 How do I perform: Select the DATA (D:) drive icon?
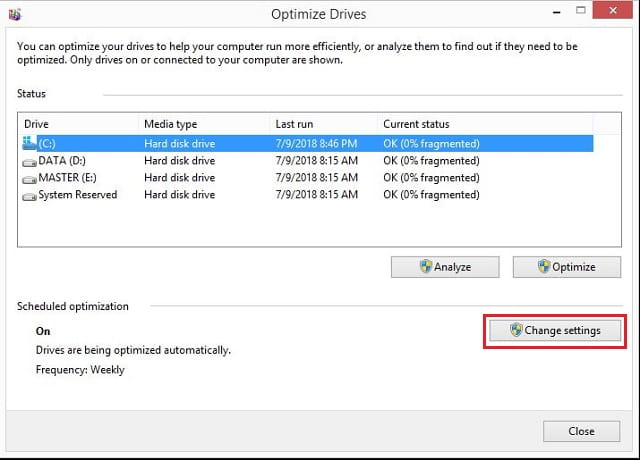29,162
